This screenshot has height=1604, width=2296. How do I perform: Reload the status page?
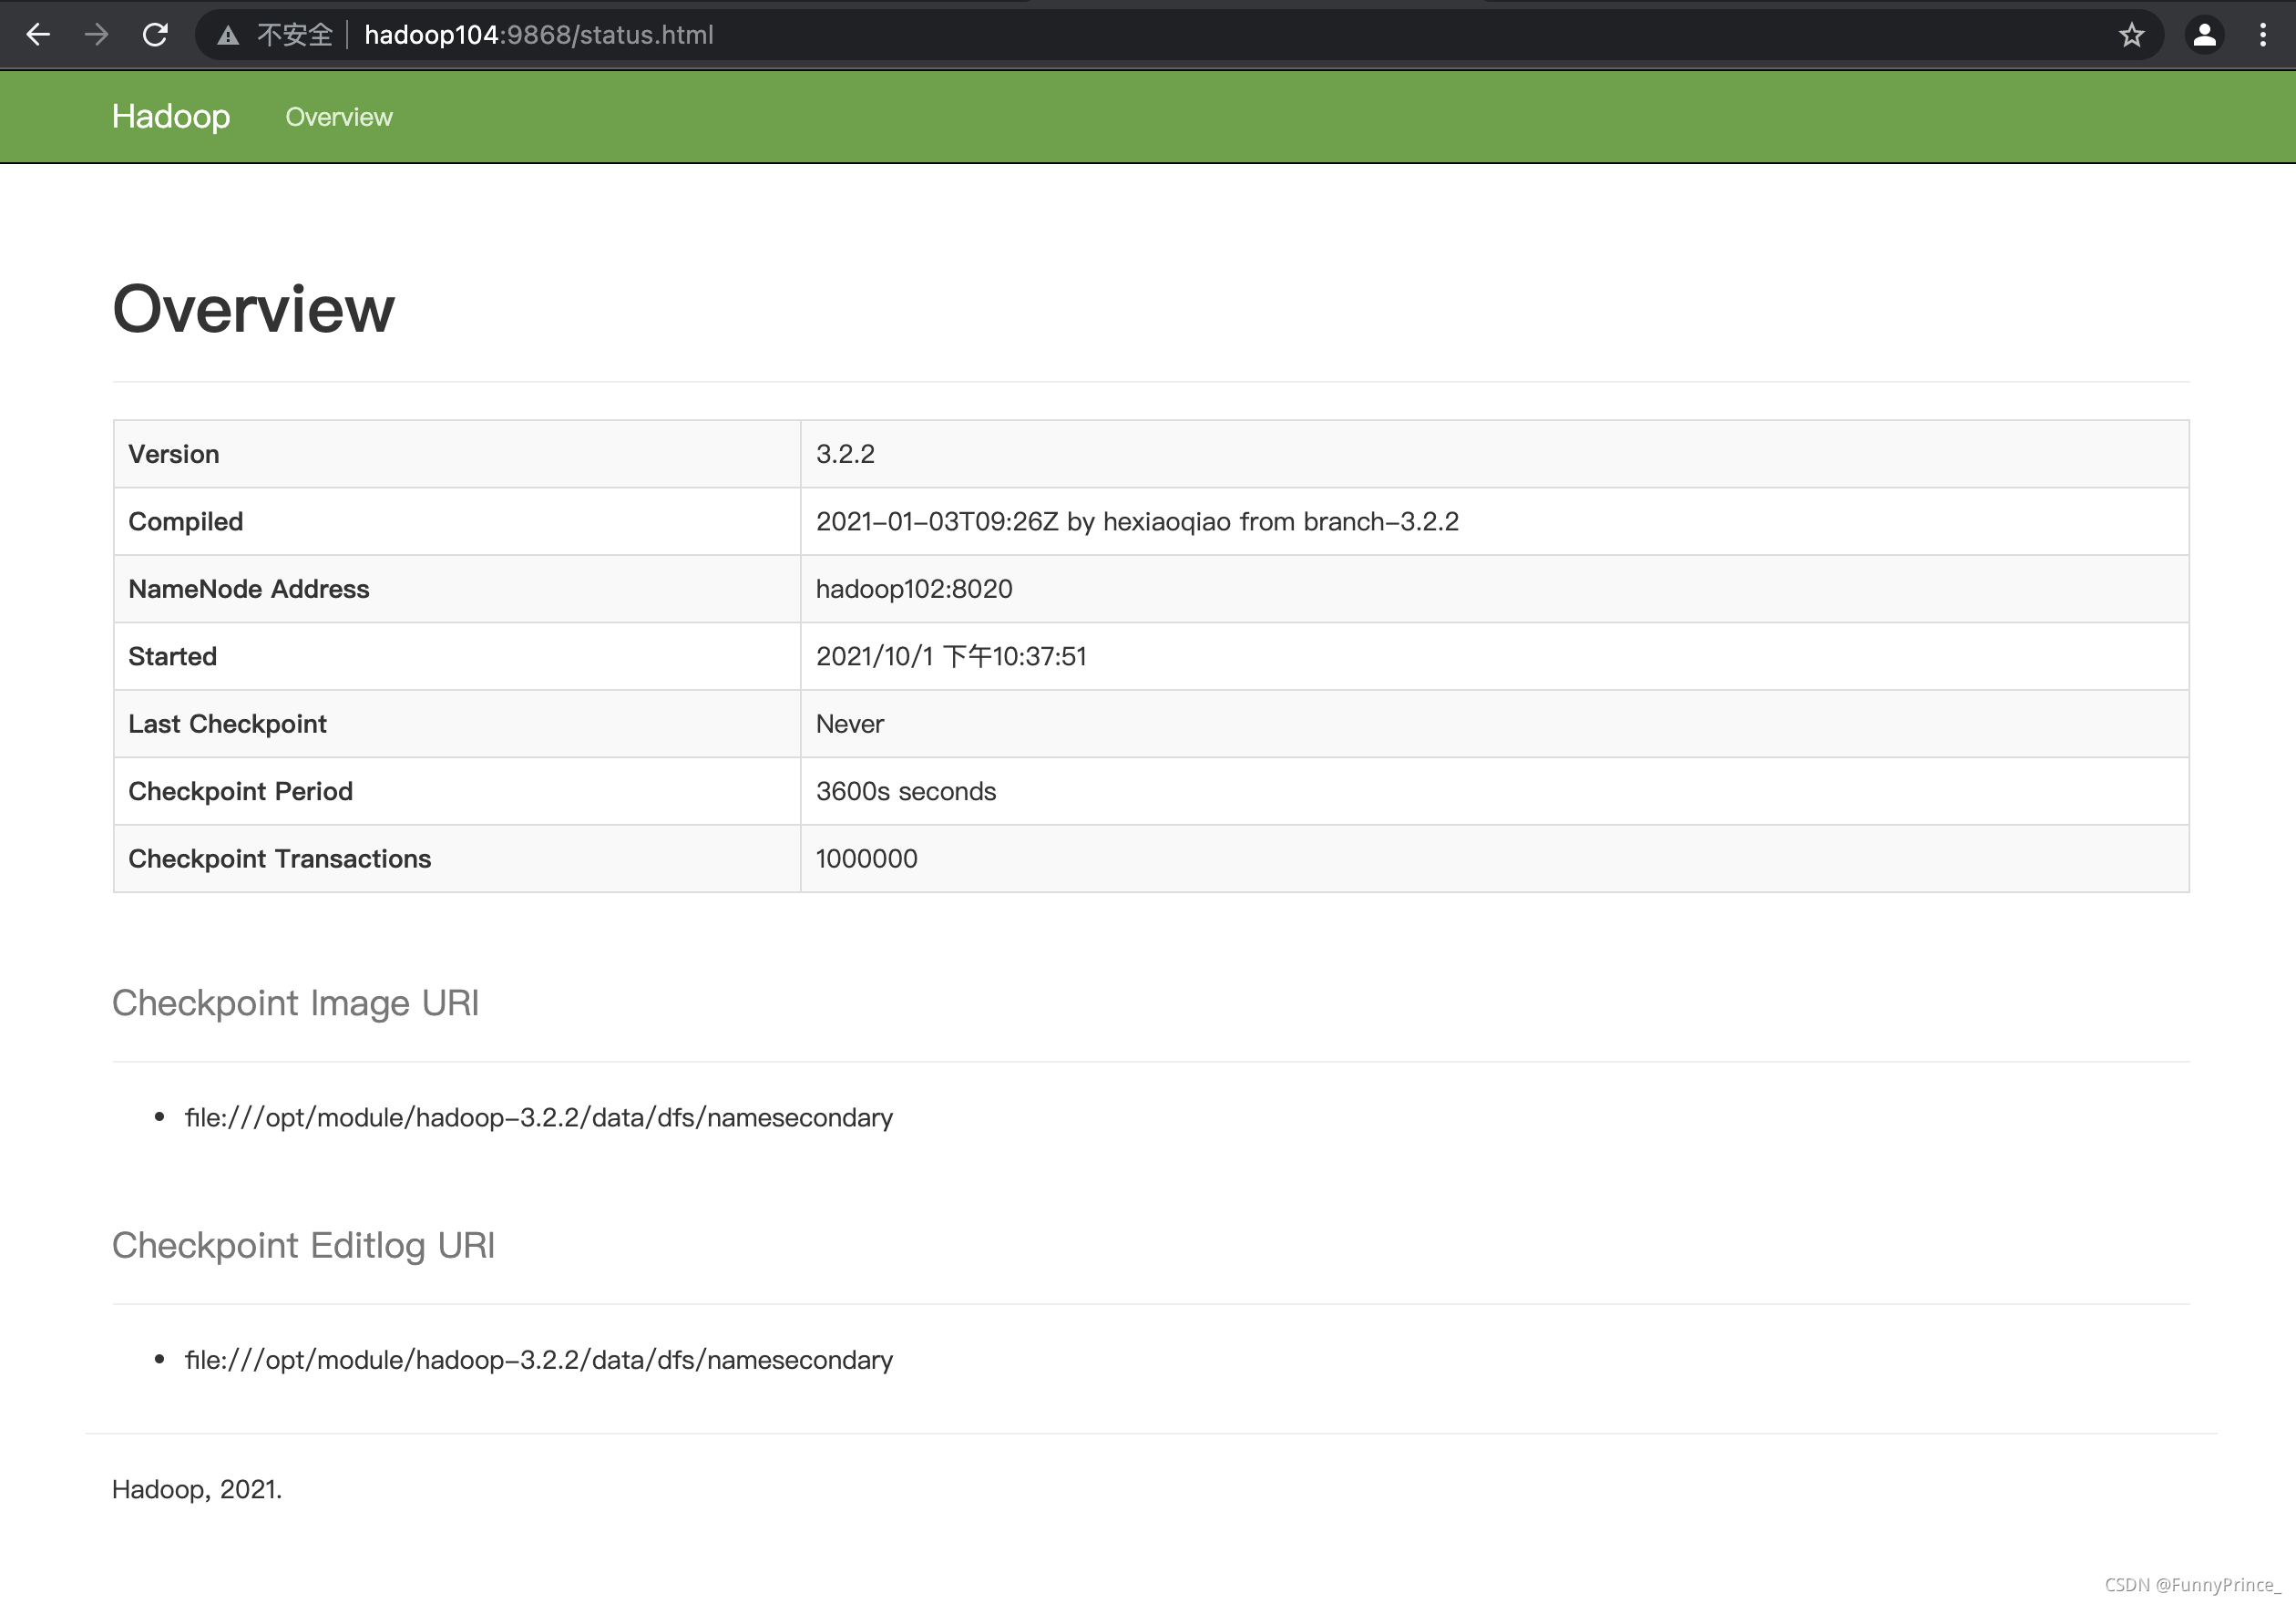[155, 35]
